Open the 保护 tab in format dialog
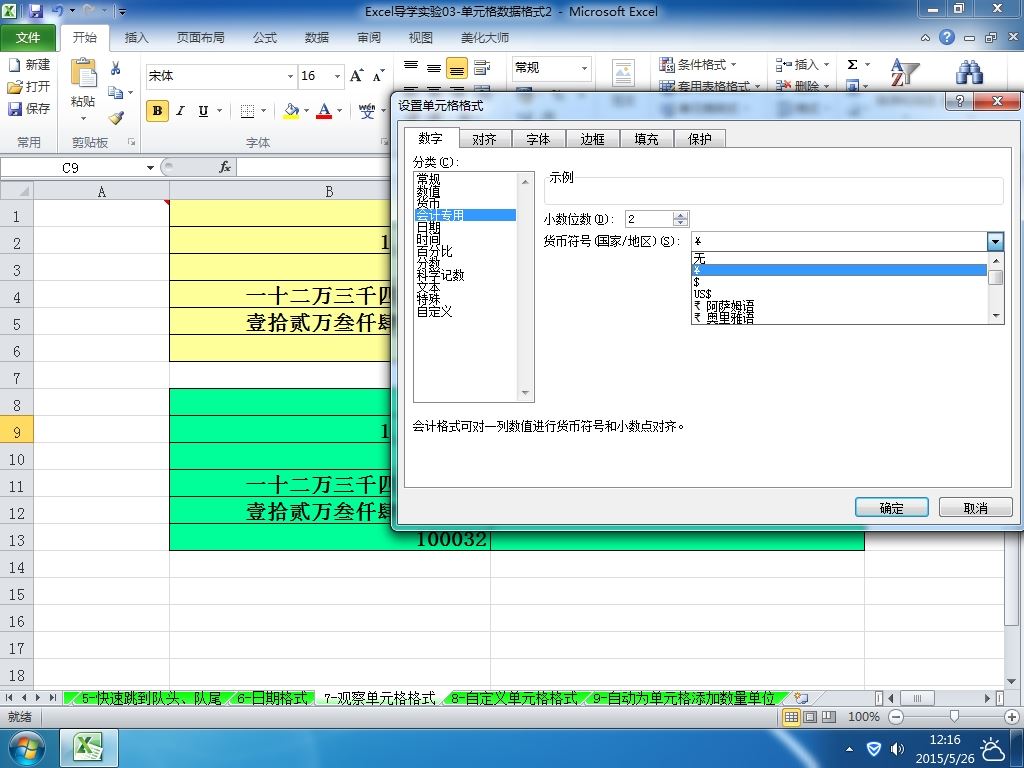The height and width of the screenshot is (768, 1024). 699,139
